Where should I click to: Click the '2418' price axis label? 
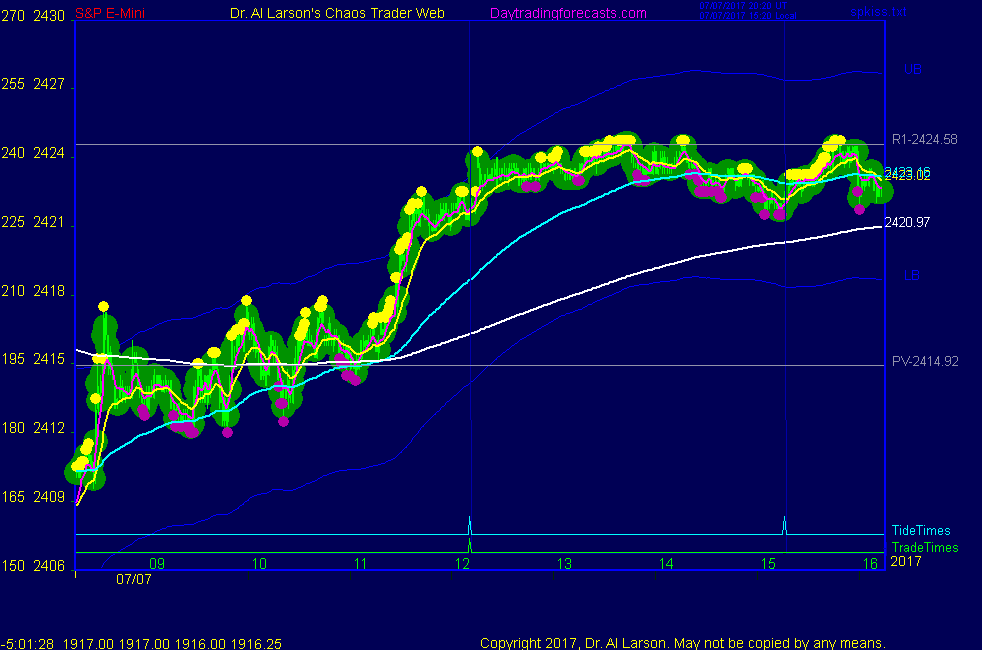click(x=49, y=291)
